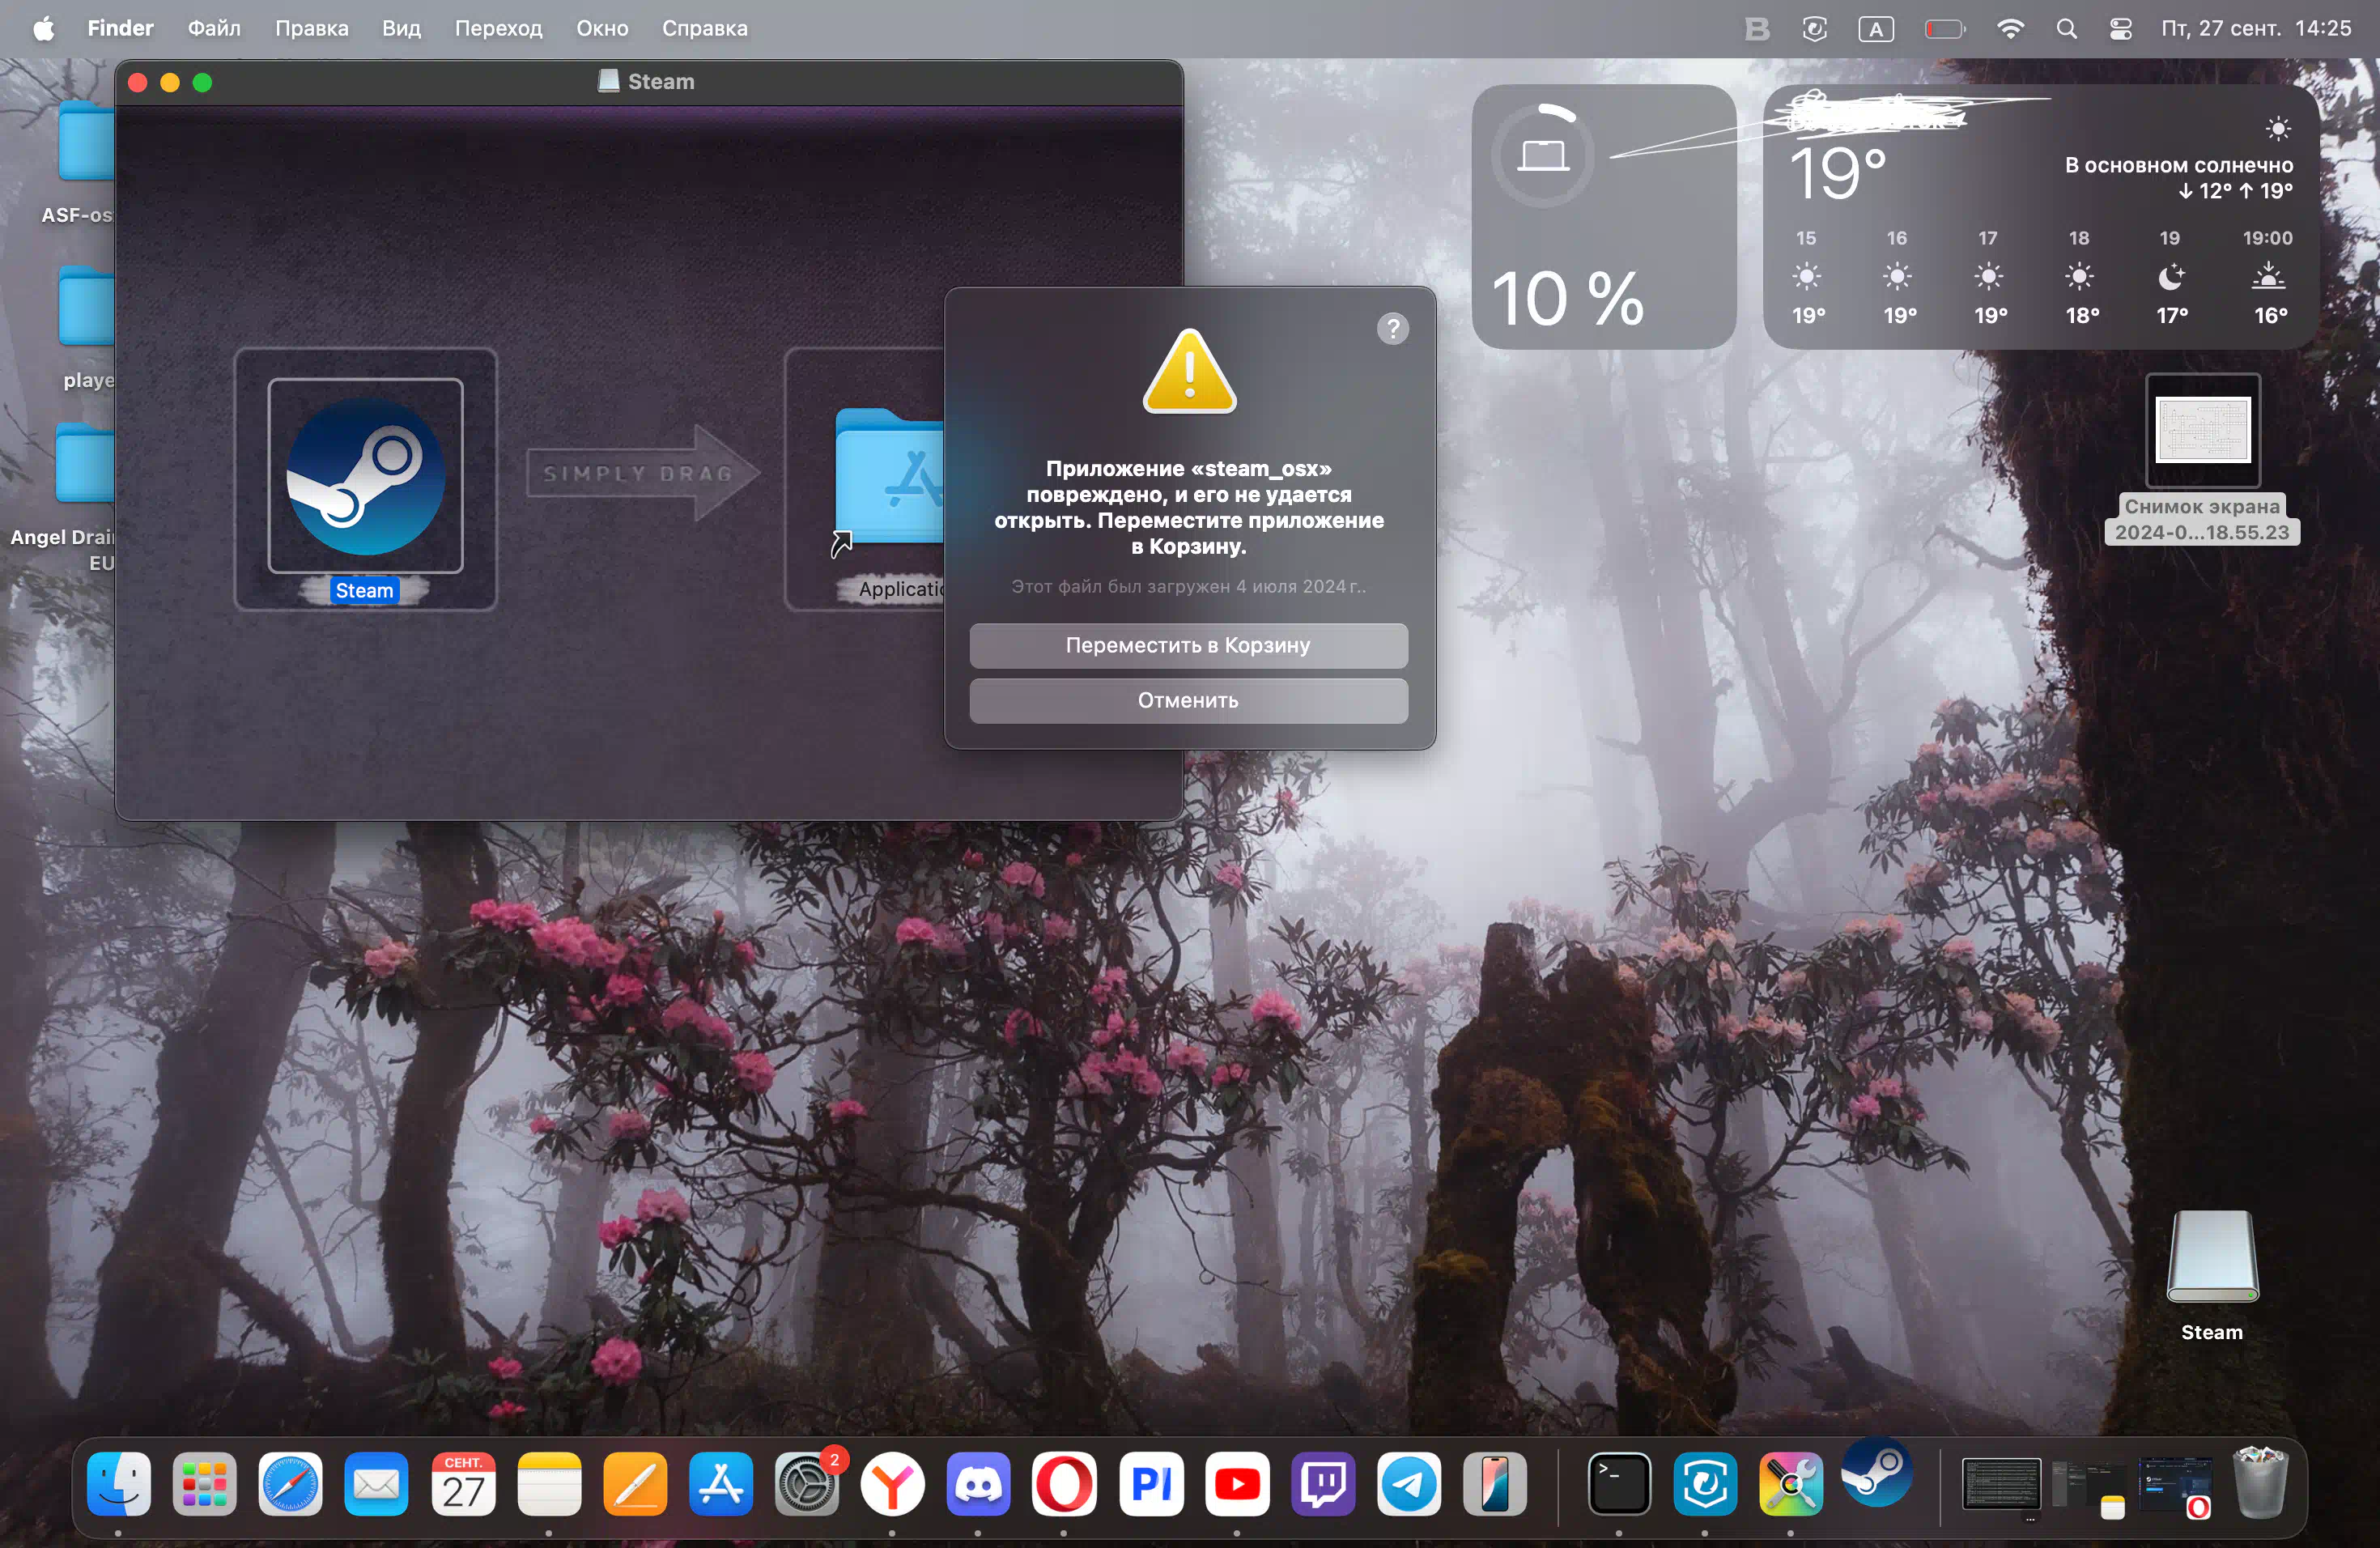Screen dimensions: 2380x1548
Task: Open Launchpad from the dock
Action: (x=204, y=1483)
